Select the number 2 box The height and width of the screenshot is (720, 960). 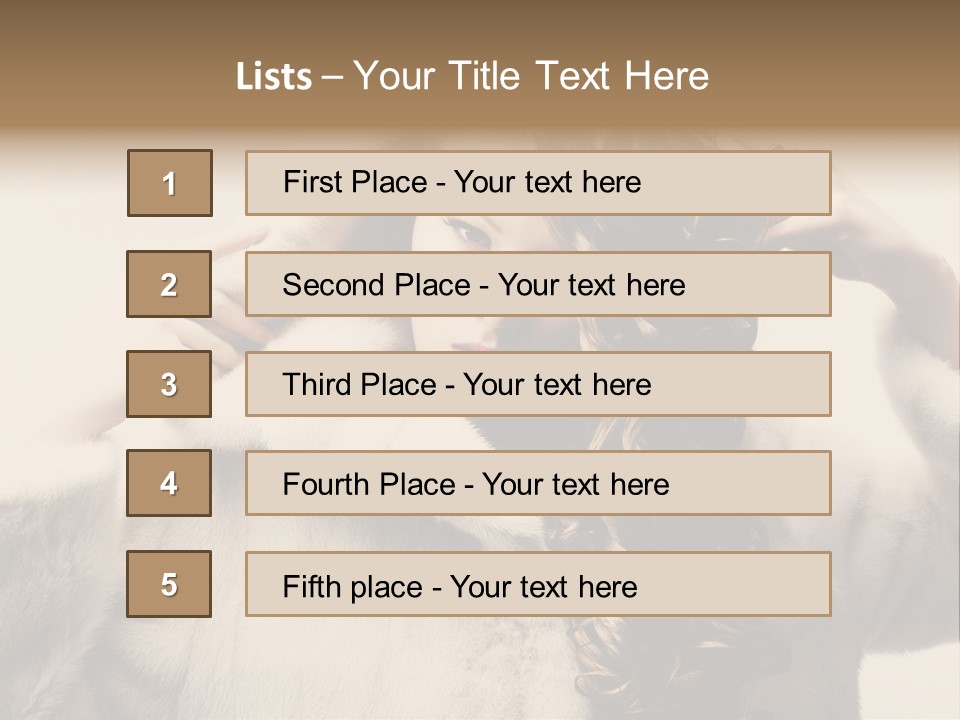pyautogui.click(x=169, y=284)
